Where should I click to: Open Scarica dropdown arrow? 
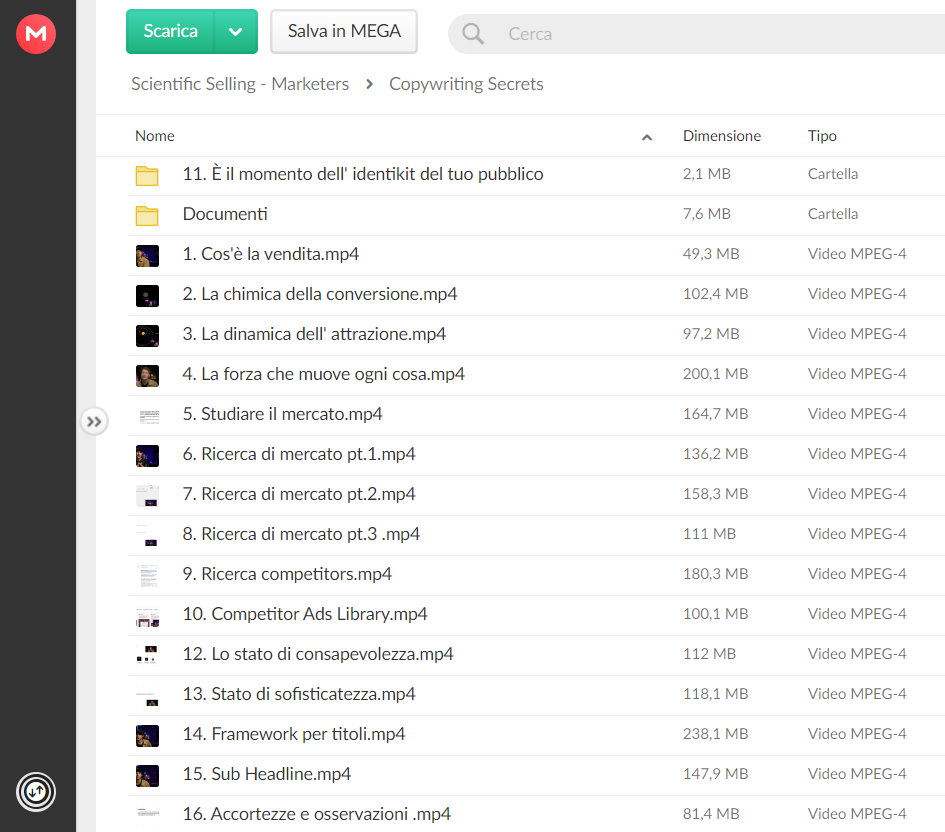point(236,31)
